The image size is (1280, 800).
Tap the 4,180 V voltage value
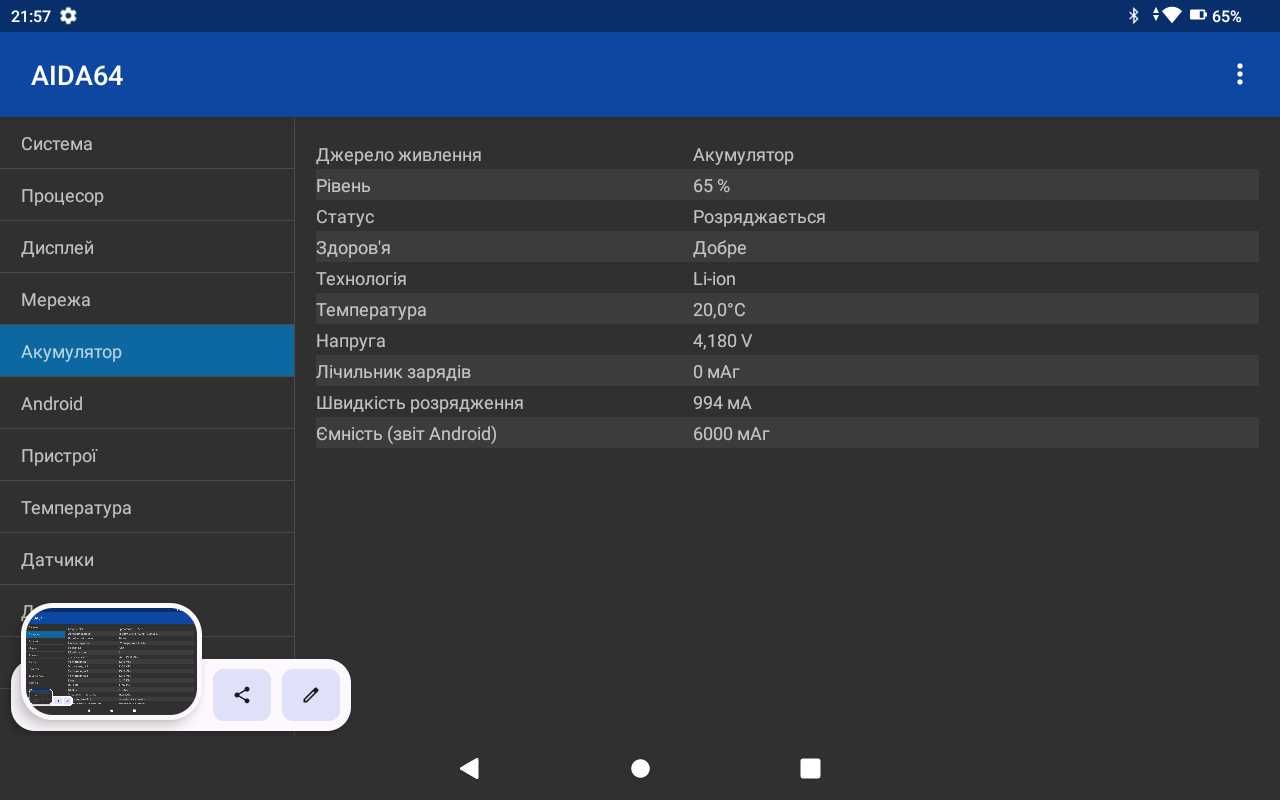(x=722, y=341)
